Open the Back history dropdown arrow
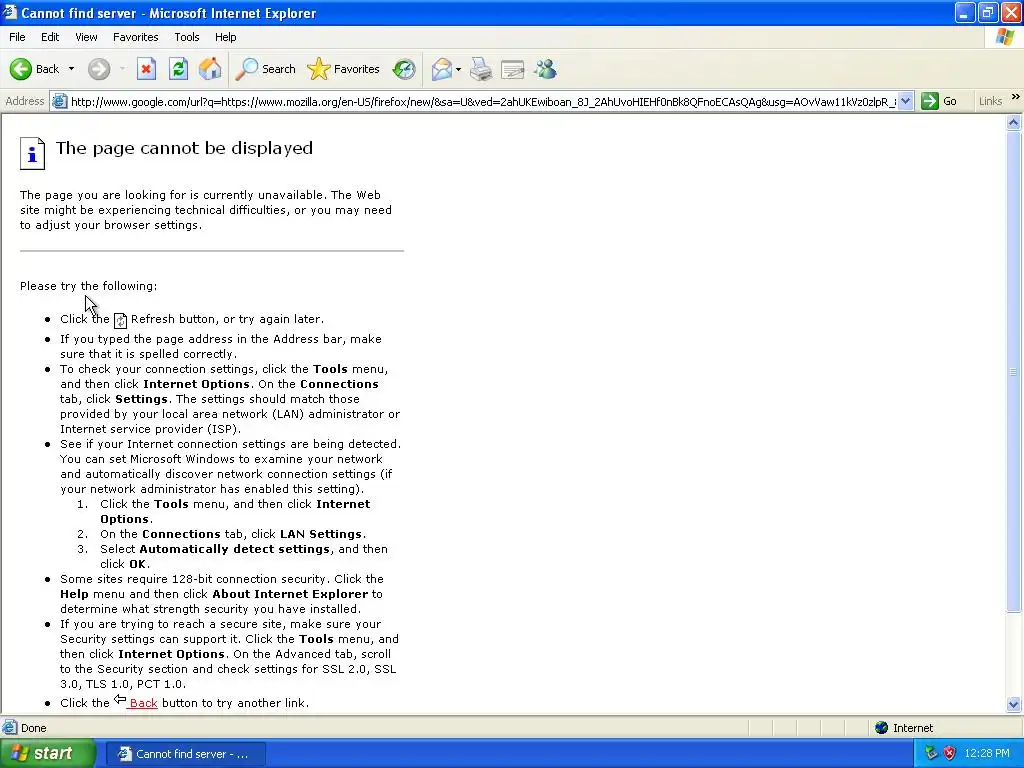 click(x=71, y=69)
